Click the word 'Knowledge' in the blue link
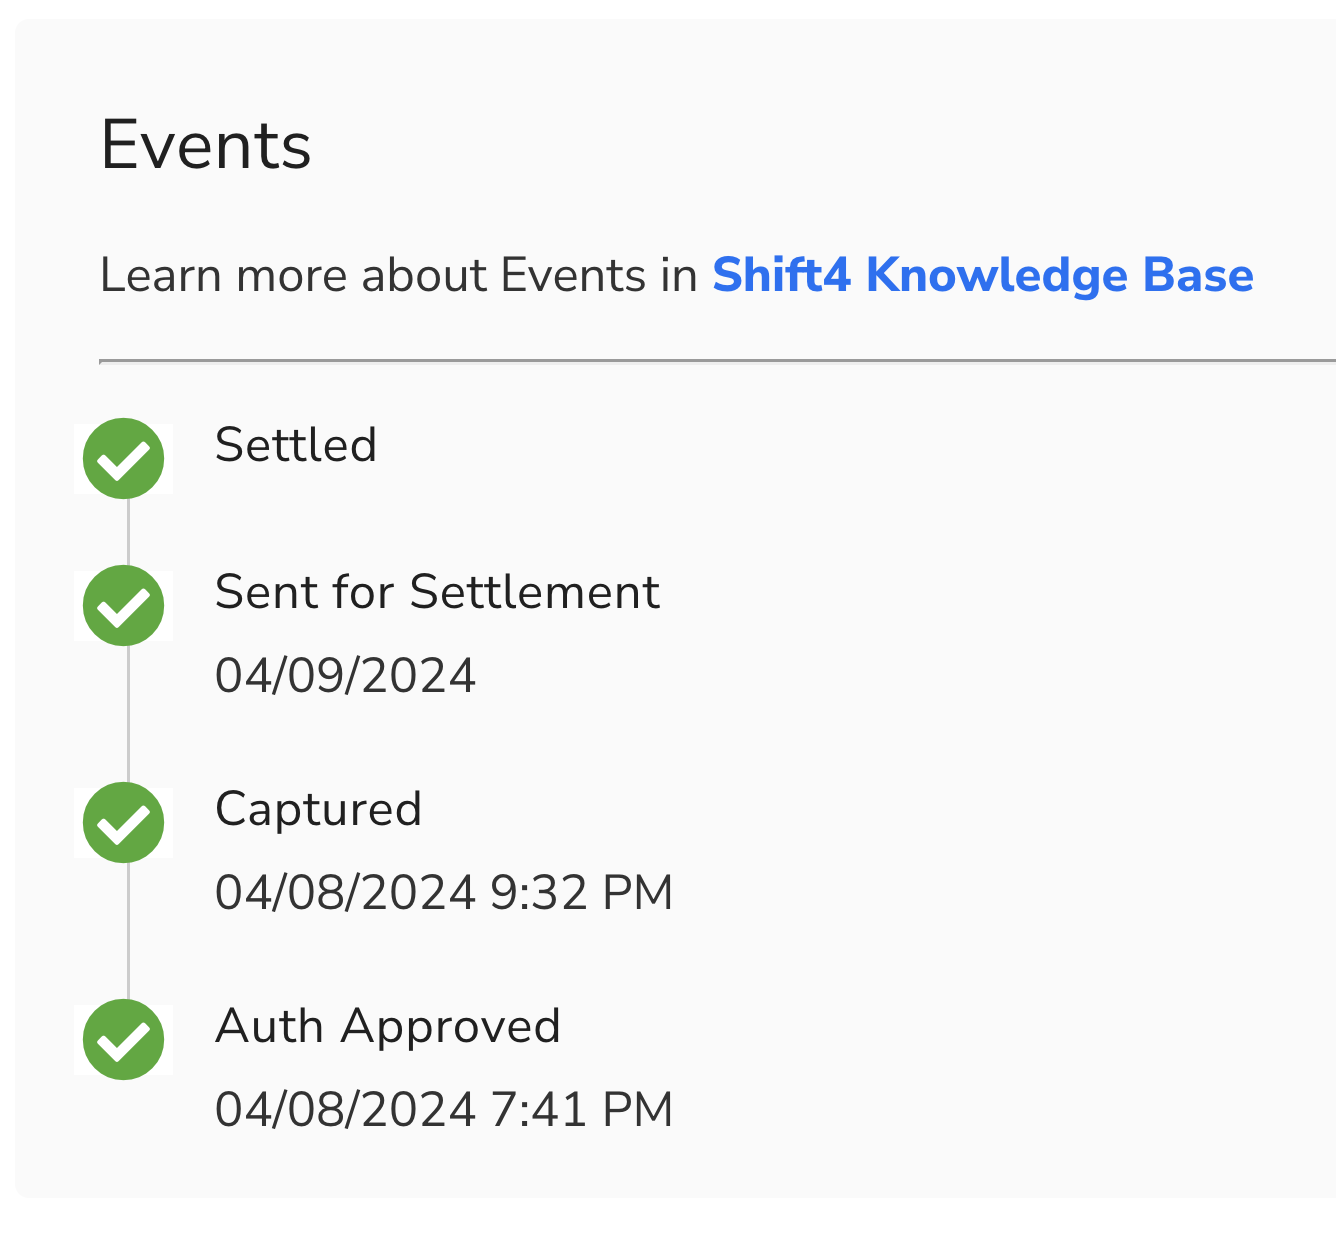 [x=996, y=275]
